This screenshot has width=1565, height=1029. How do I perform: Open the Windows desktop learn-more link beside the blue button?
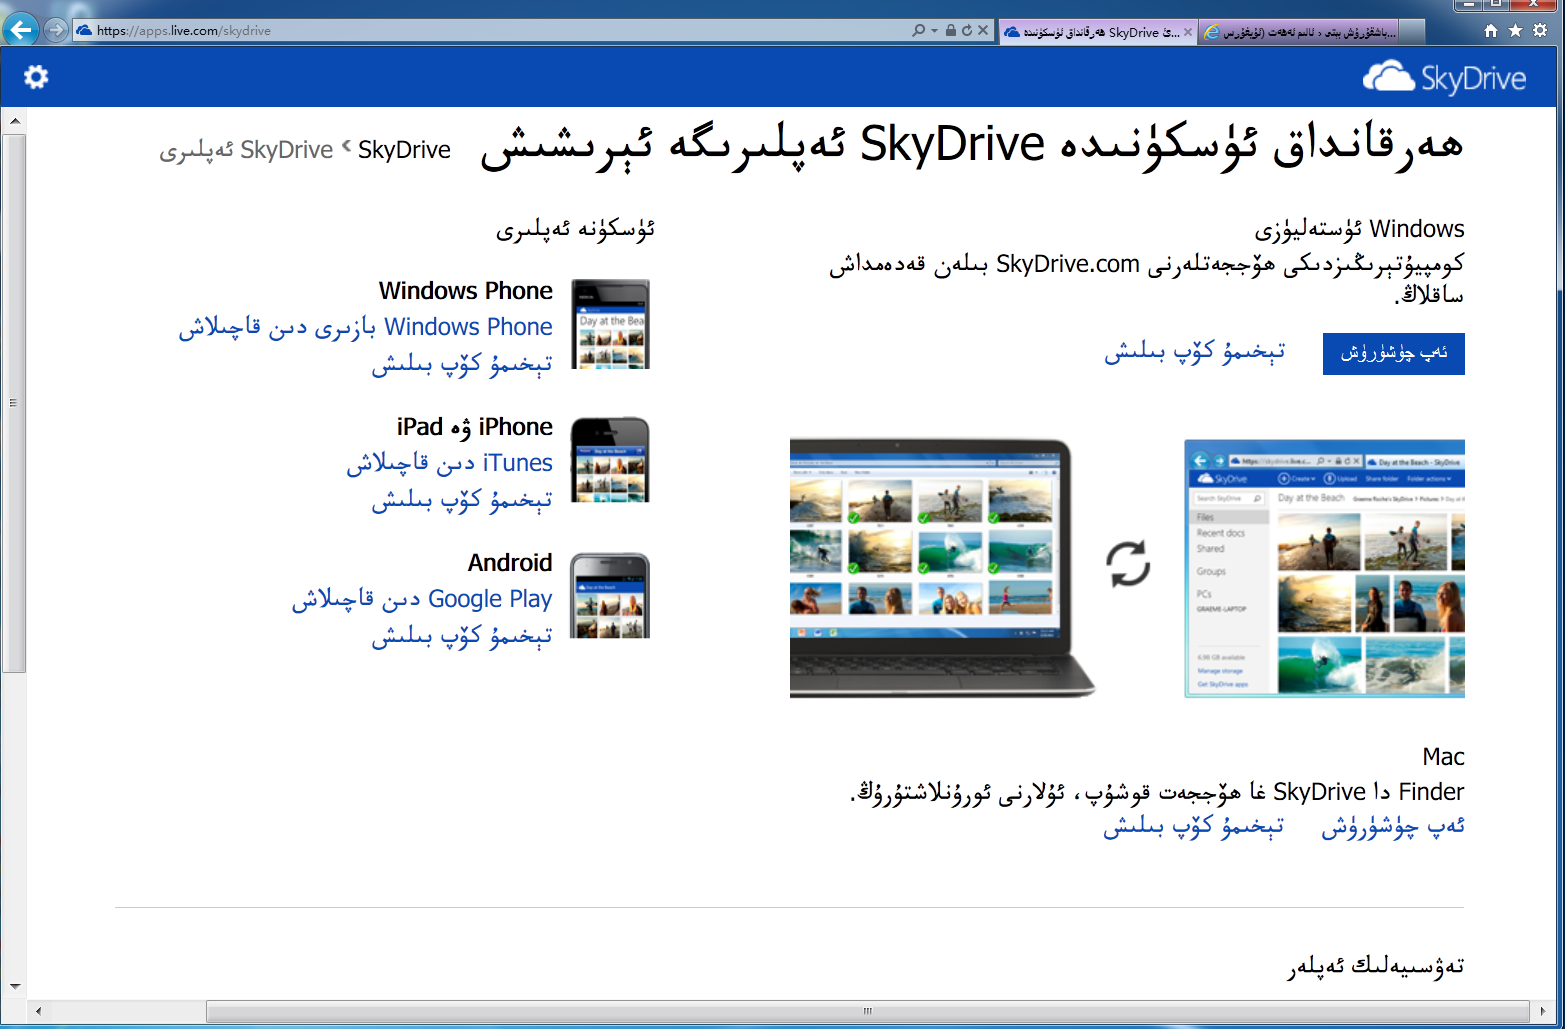point(1195,352)
